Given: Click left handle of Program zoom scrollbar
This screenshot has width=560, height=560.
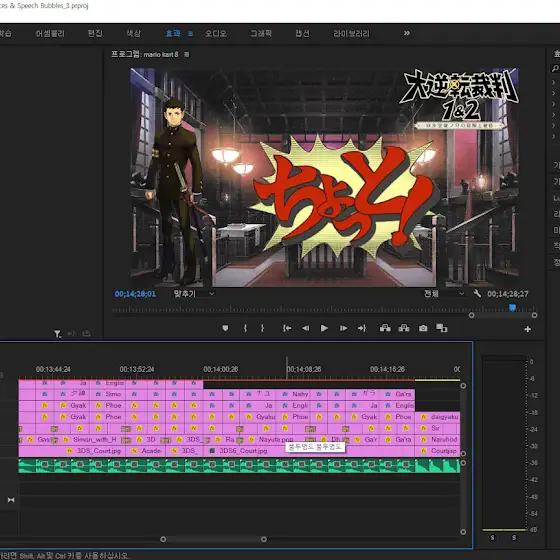Looking at the screenshot, I should (471, 315).
